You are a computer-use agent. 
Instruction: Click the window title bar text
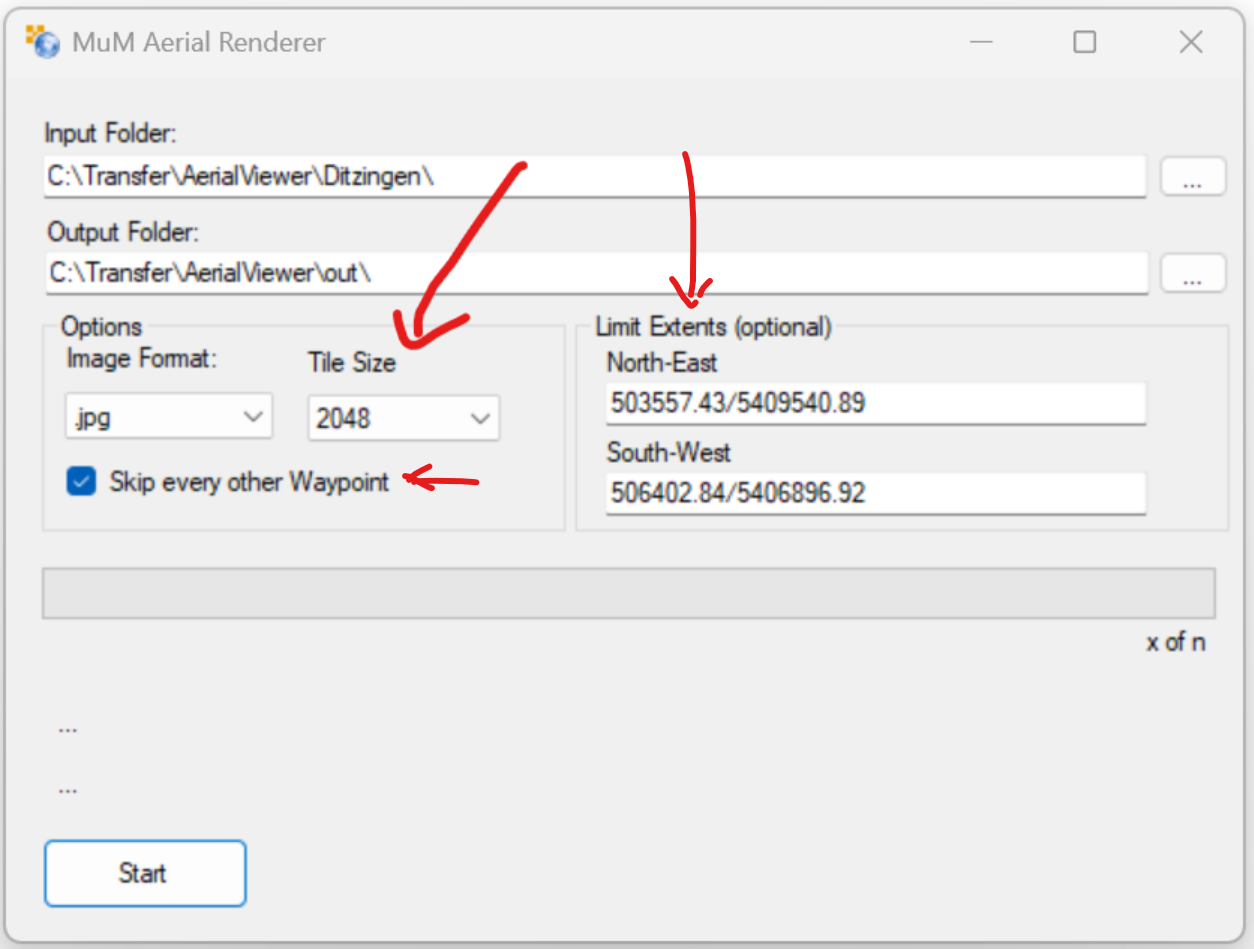pos(198,43)
